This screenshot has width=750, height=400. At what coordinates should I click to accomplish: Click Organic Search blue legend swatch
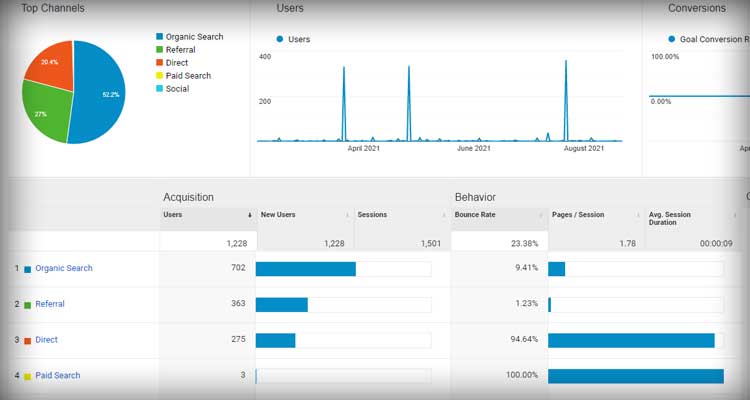[160, 36]
